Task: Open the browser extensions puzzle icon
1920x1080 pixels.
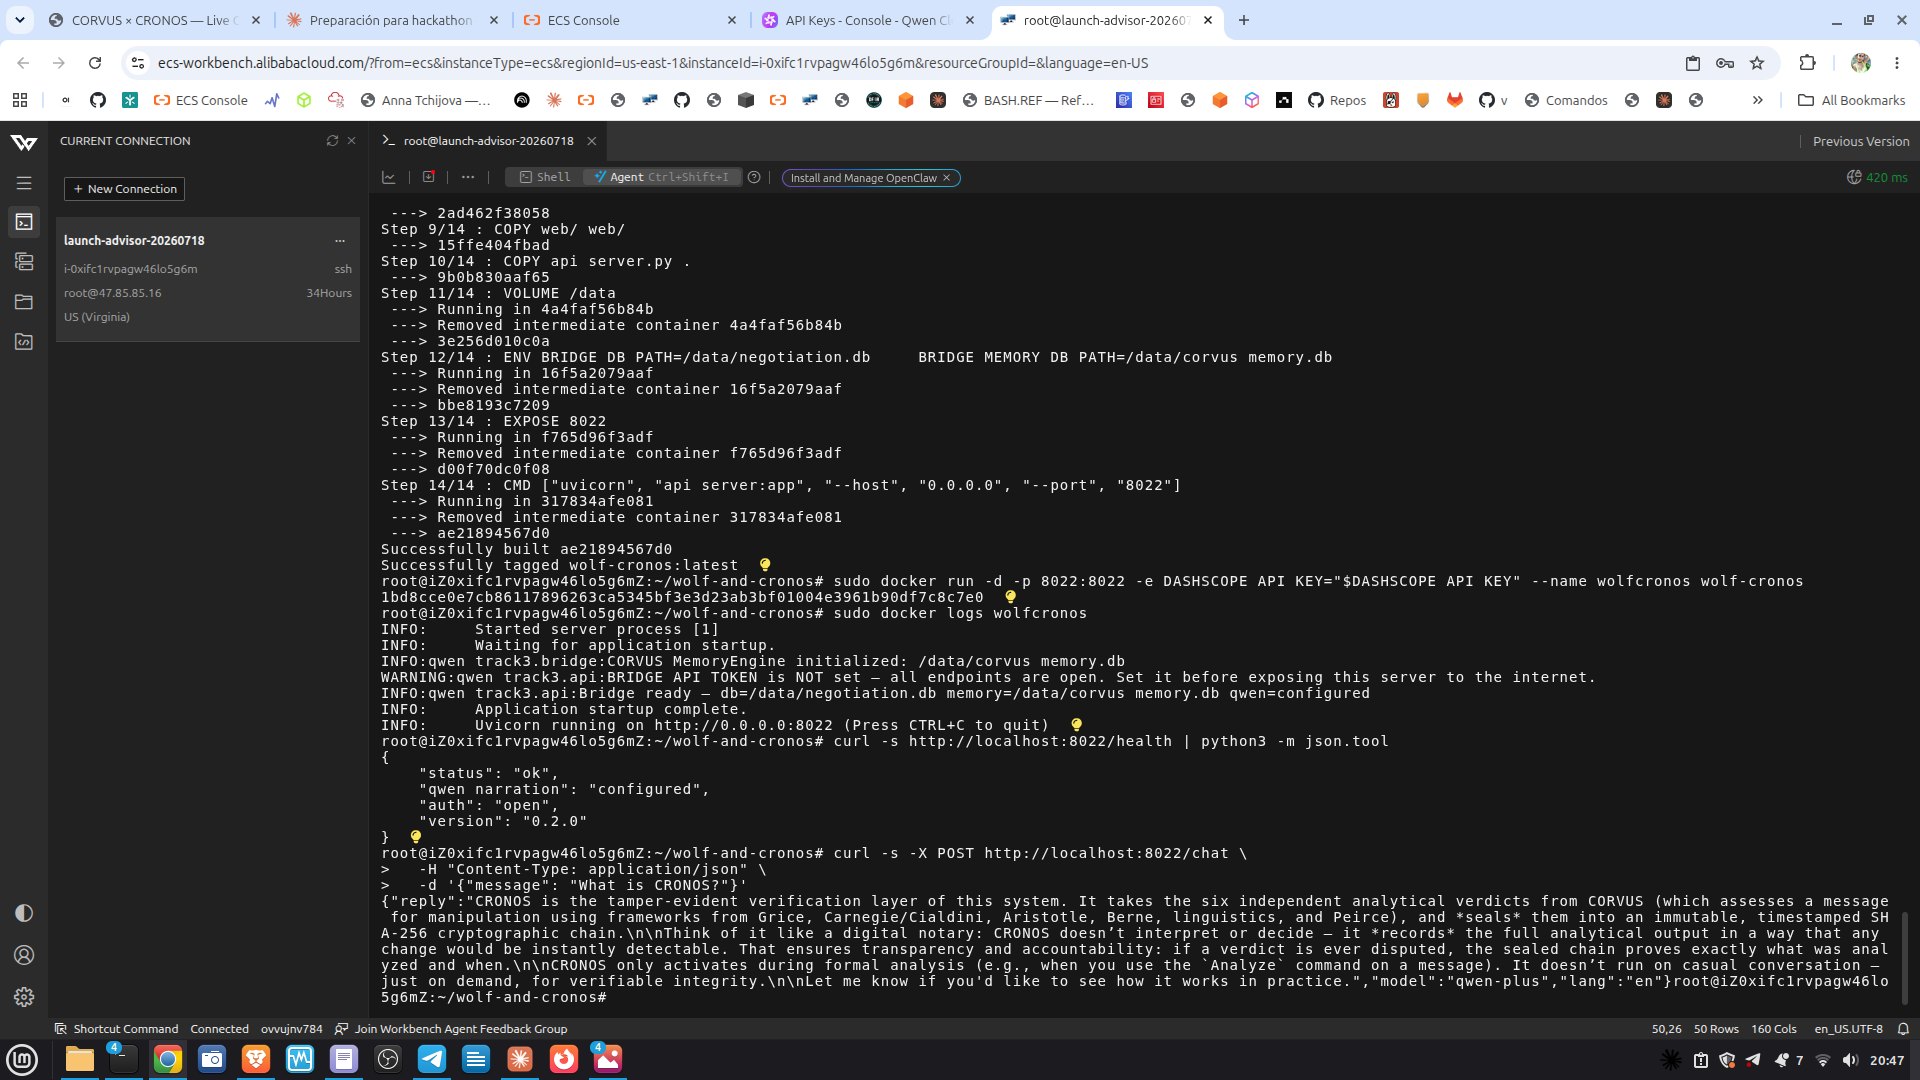Action: 1807,63
